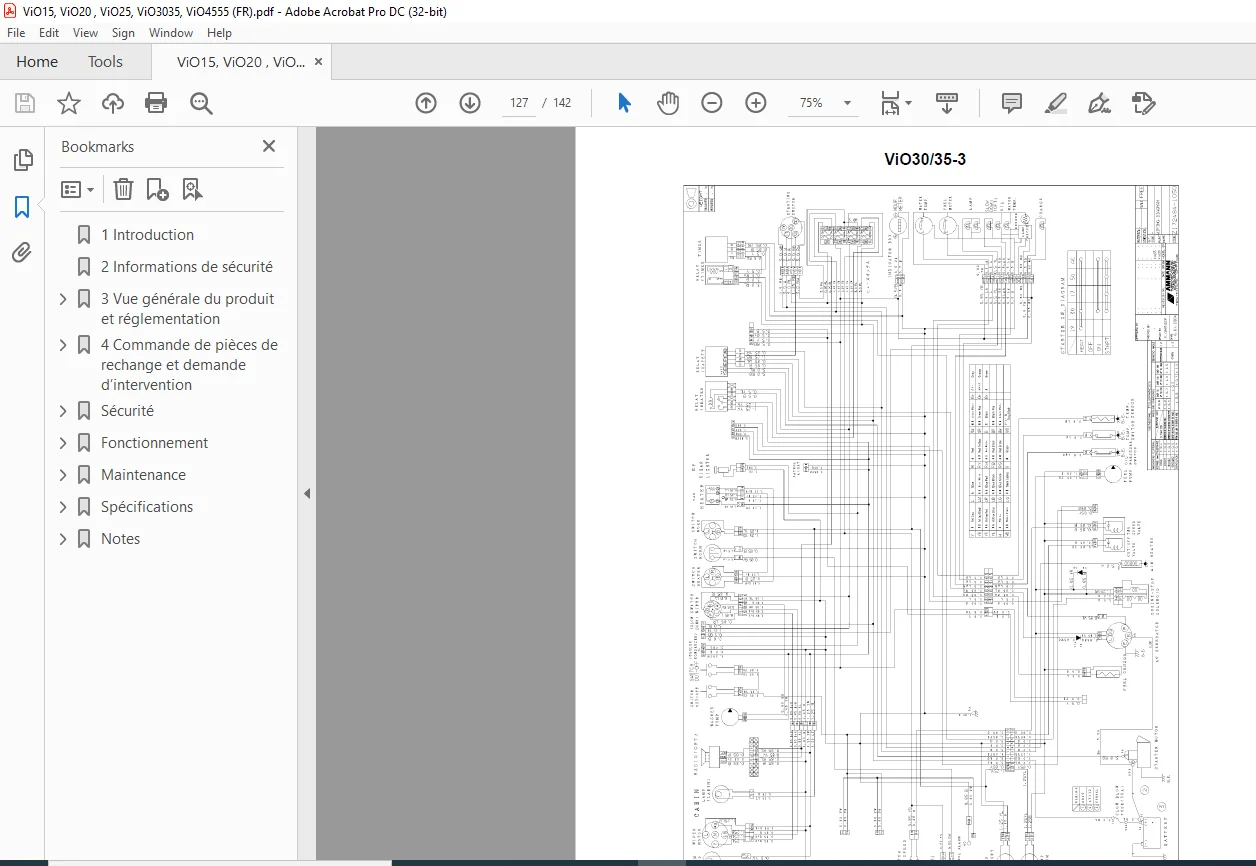
Task: Open the 'Fonctionnement' bookmark entry
Action: click(154, 443)
